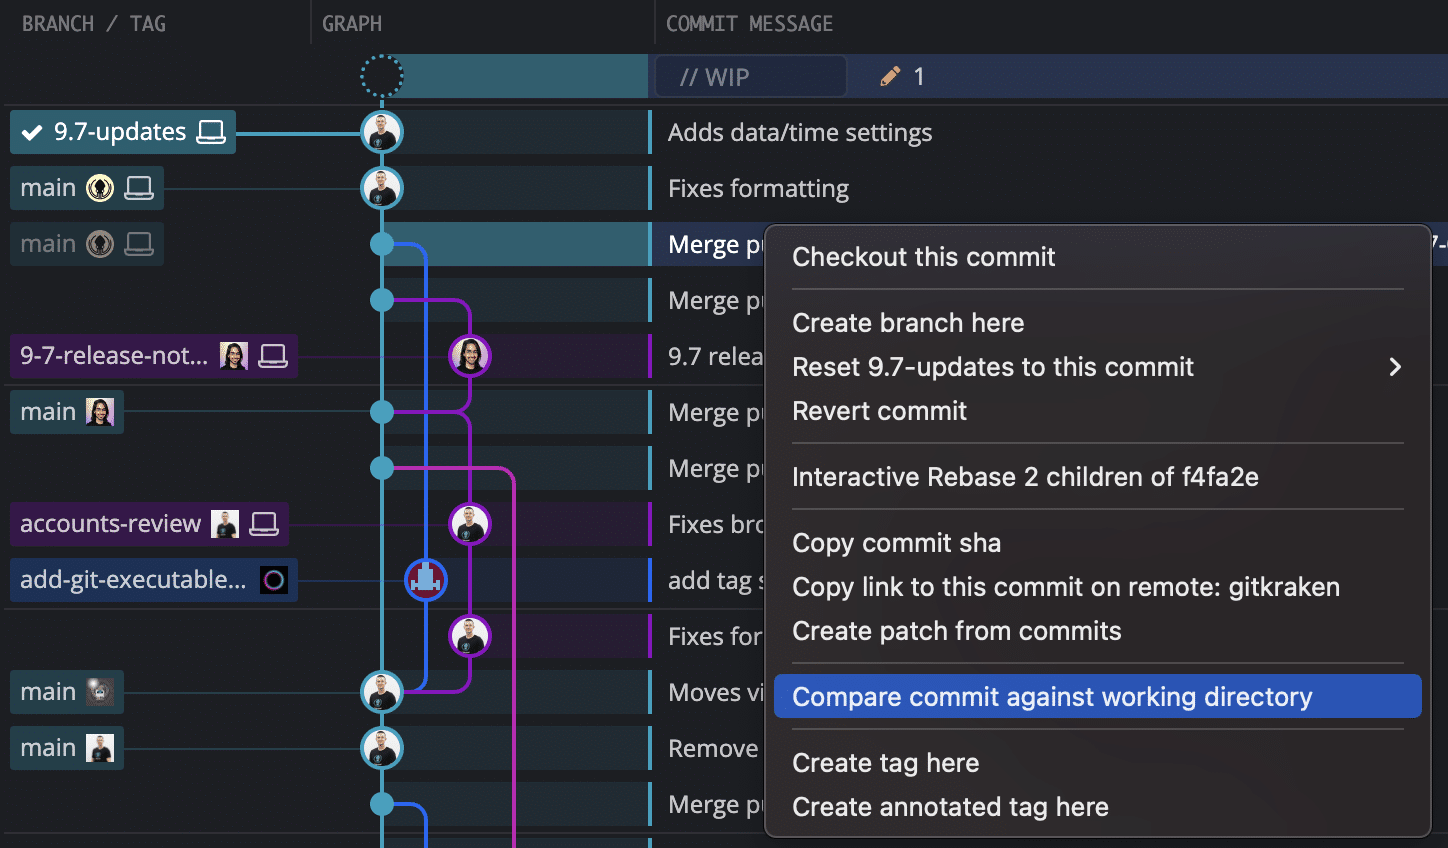1448x848 pixels.
Task: Select Checkout this commit
Action: tap(923, 257)
